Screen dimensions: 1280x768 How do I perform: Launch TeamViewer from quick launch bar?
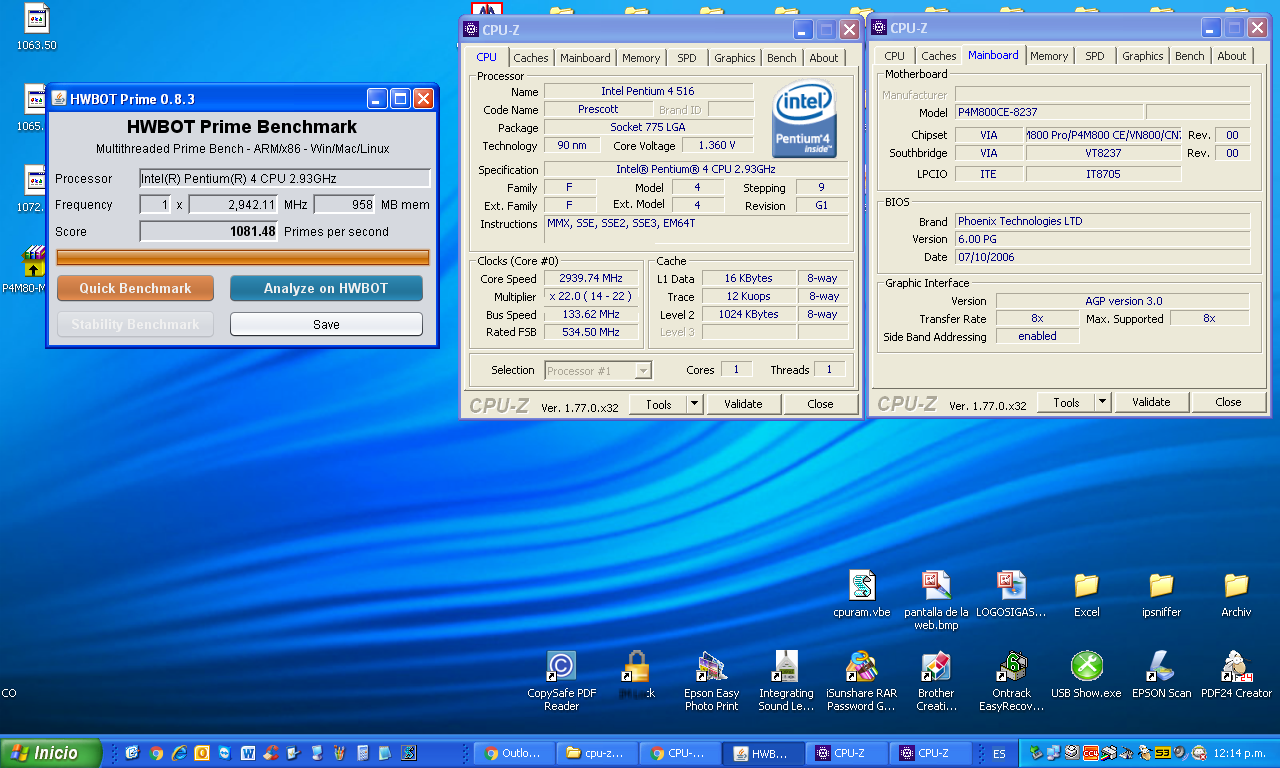coord(225,753)
